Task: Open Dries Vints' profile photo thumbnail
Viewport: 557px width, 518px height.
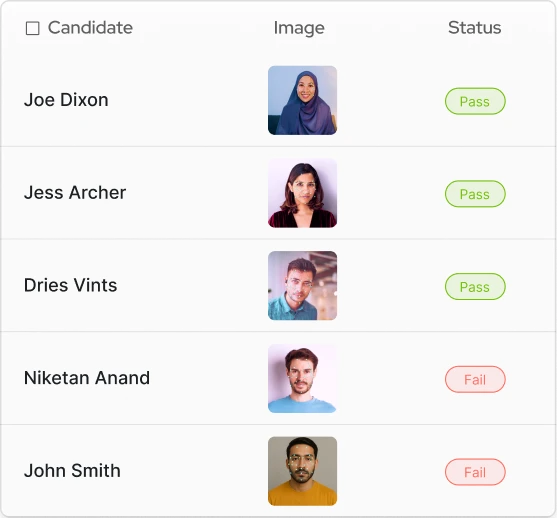Action: coord(302,286)
